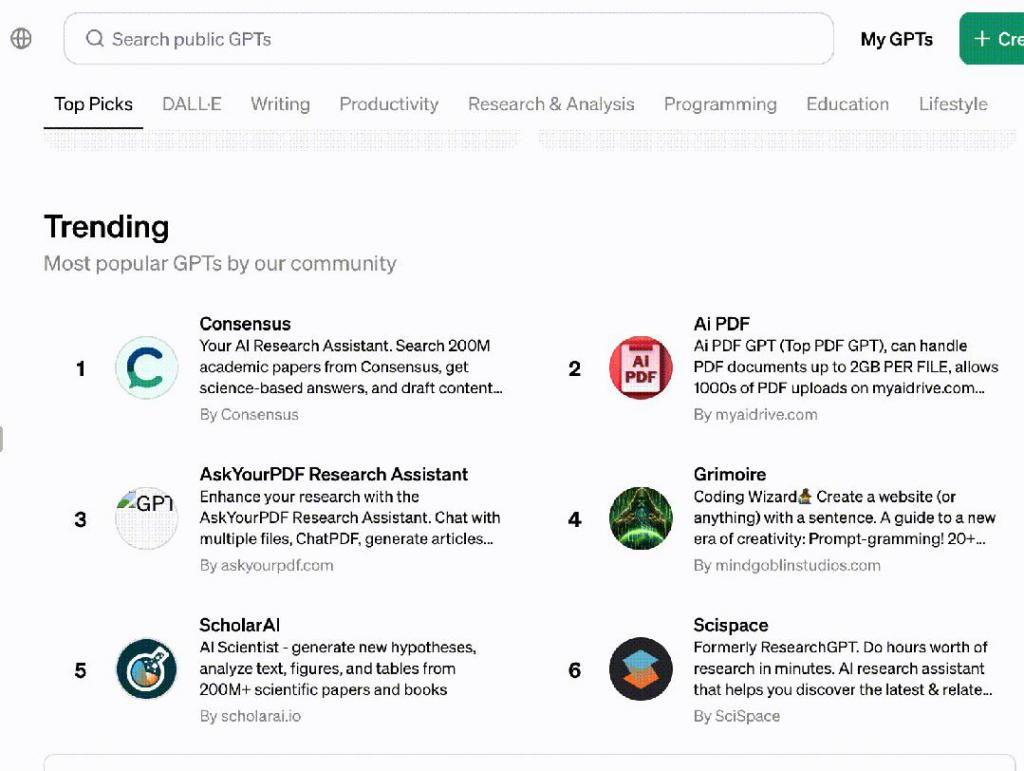The width and height of the screenshot is (1024, 771).
Task: Click rank number 5 beside ScholarAI
Action: point(80,670)
